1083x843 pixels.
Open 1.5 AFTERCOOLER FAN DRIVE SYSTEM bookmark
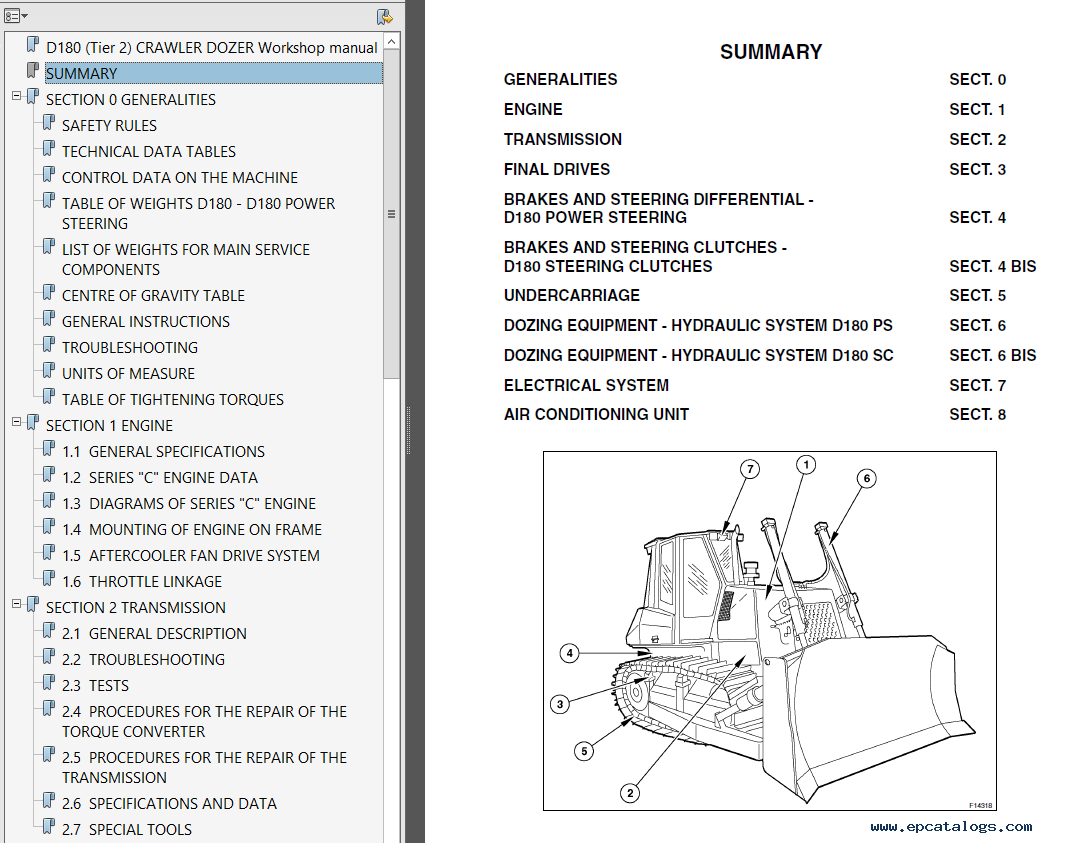pos(191,556)
